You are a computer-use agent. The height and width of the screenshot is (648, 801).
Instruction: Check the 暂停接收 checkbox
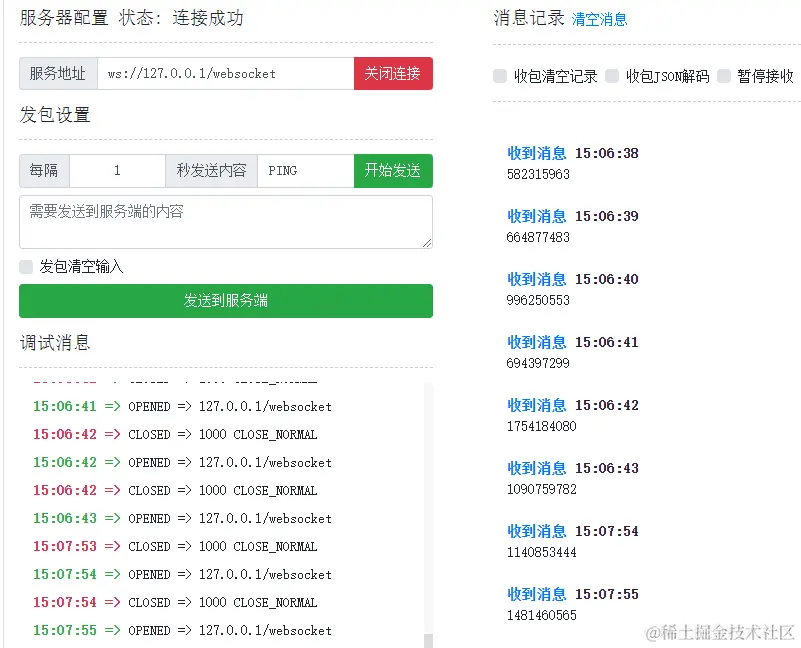click(x=724, y=76)
